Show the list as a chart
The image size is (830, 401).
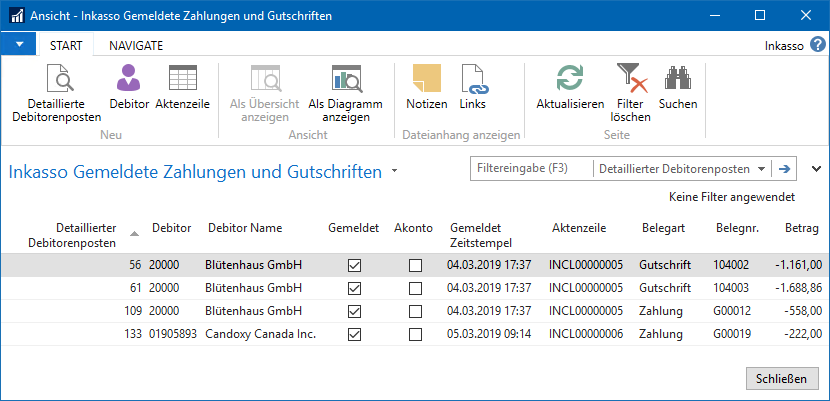click(346, 93)
